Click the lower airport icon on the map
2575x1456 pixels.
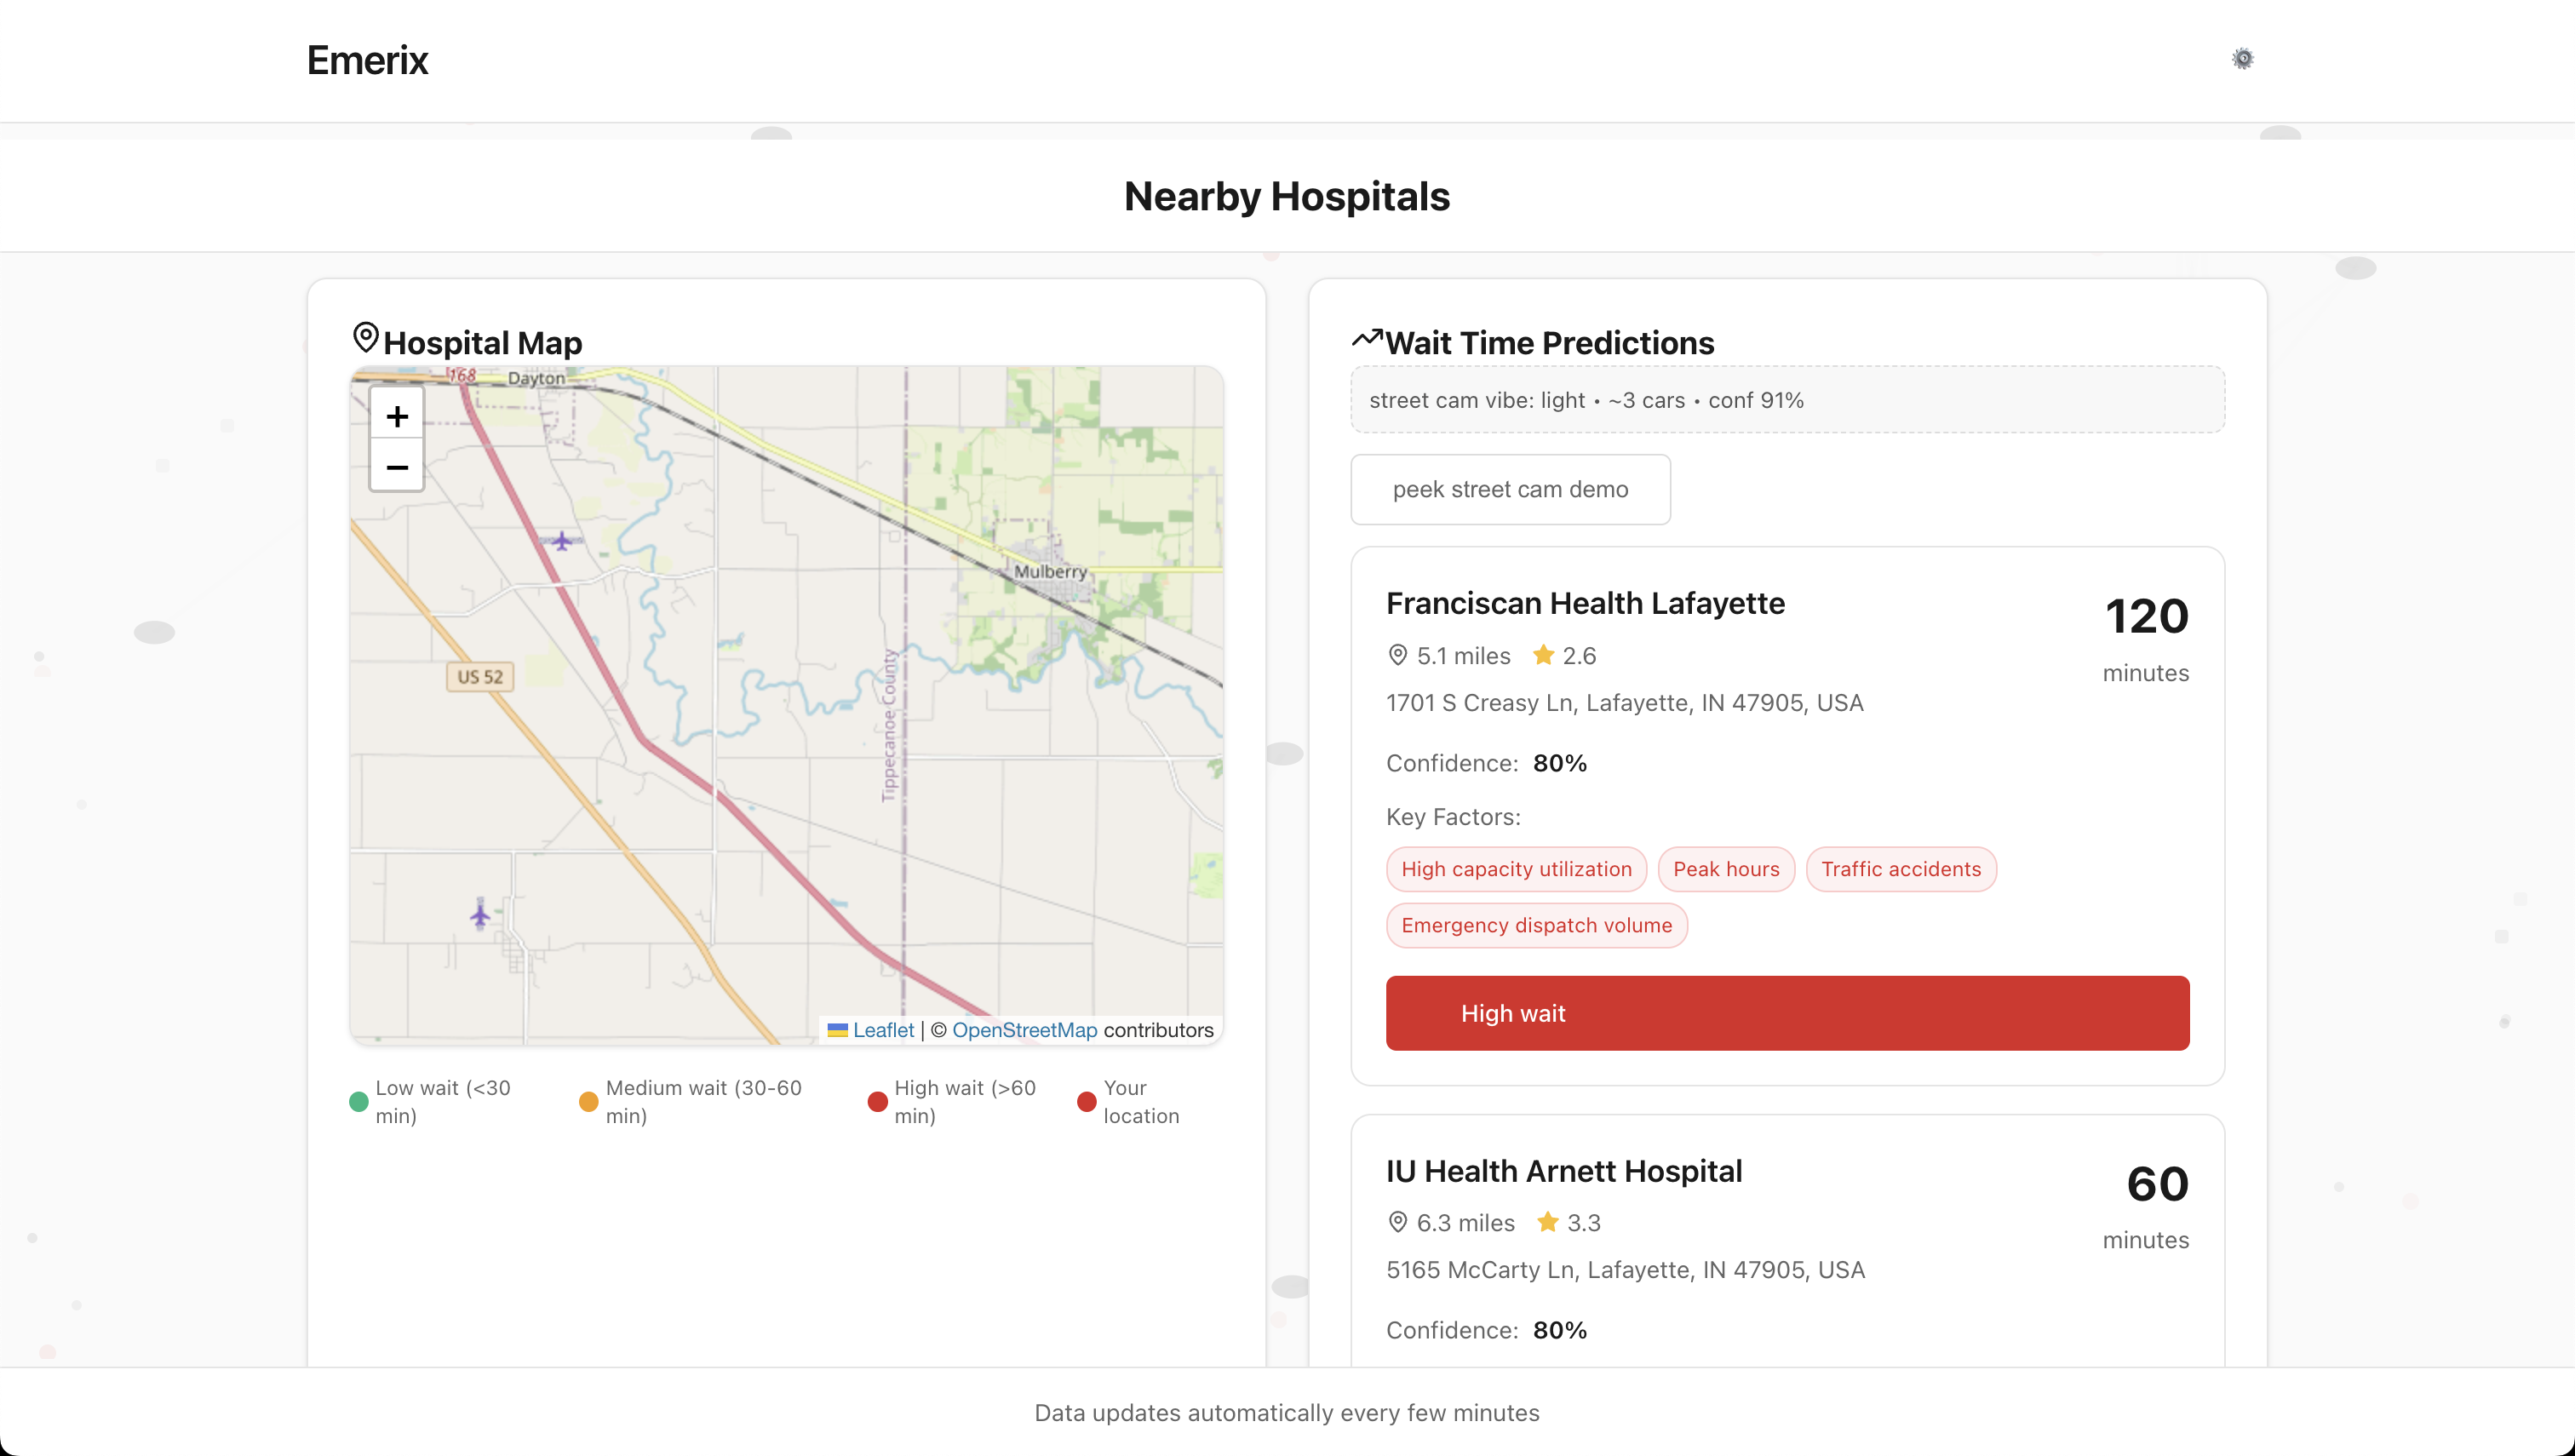tap(480, 914)
